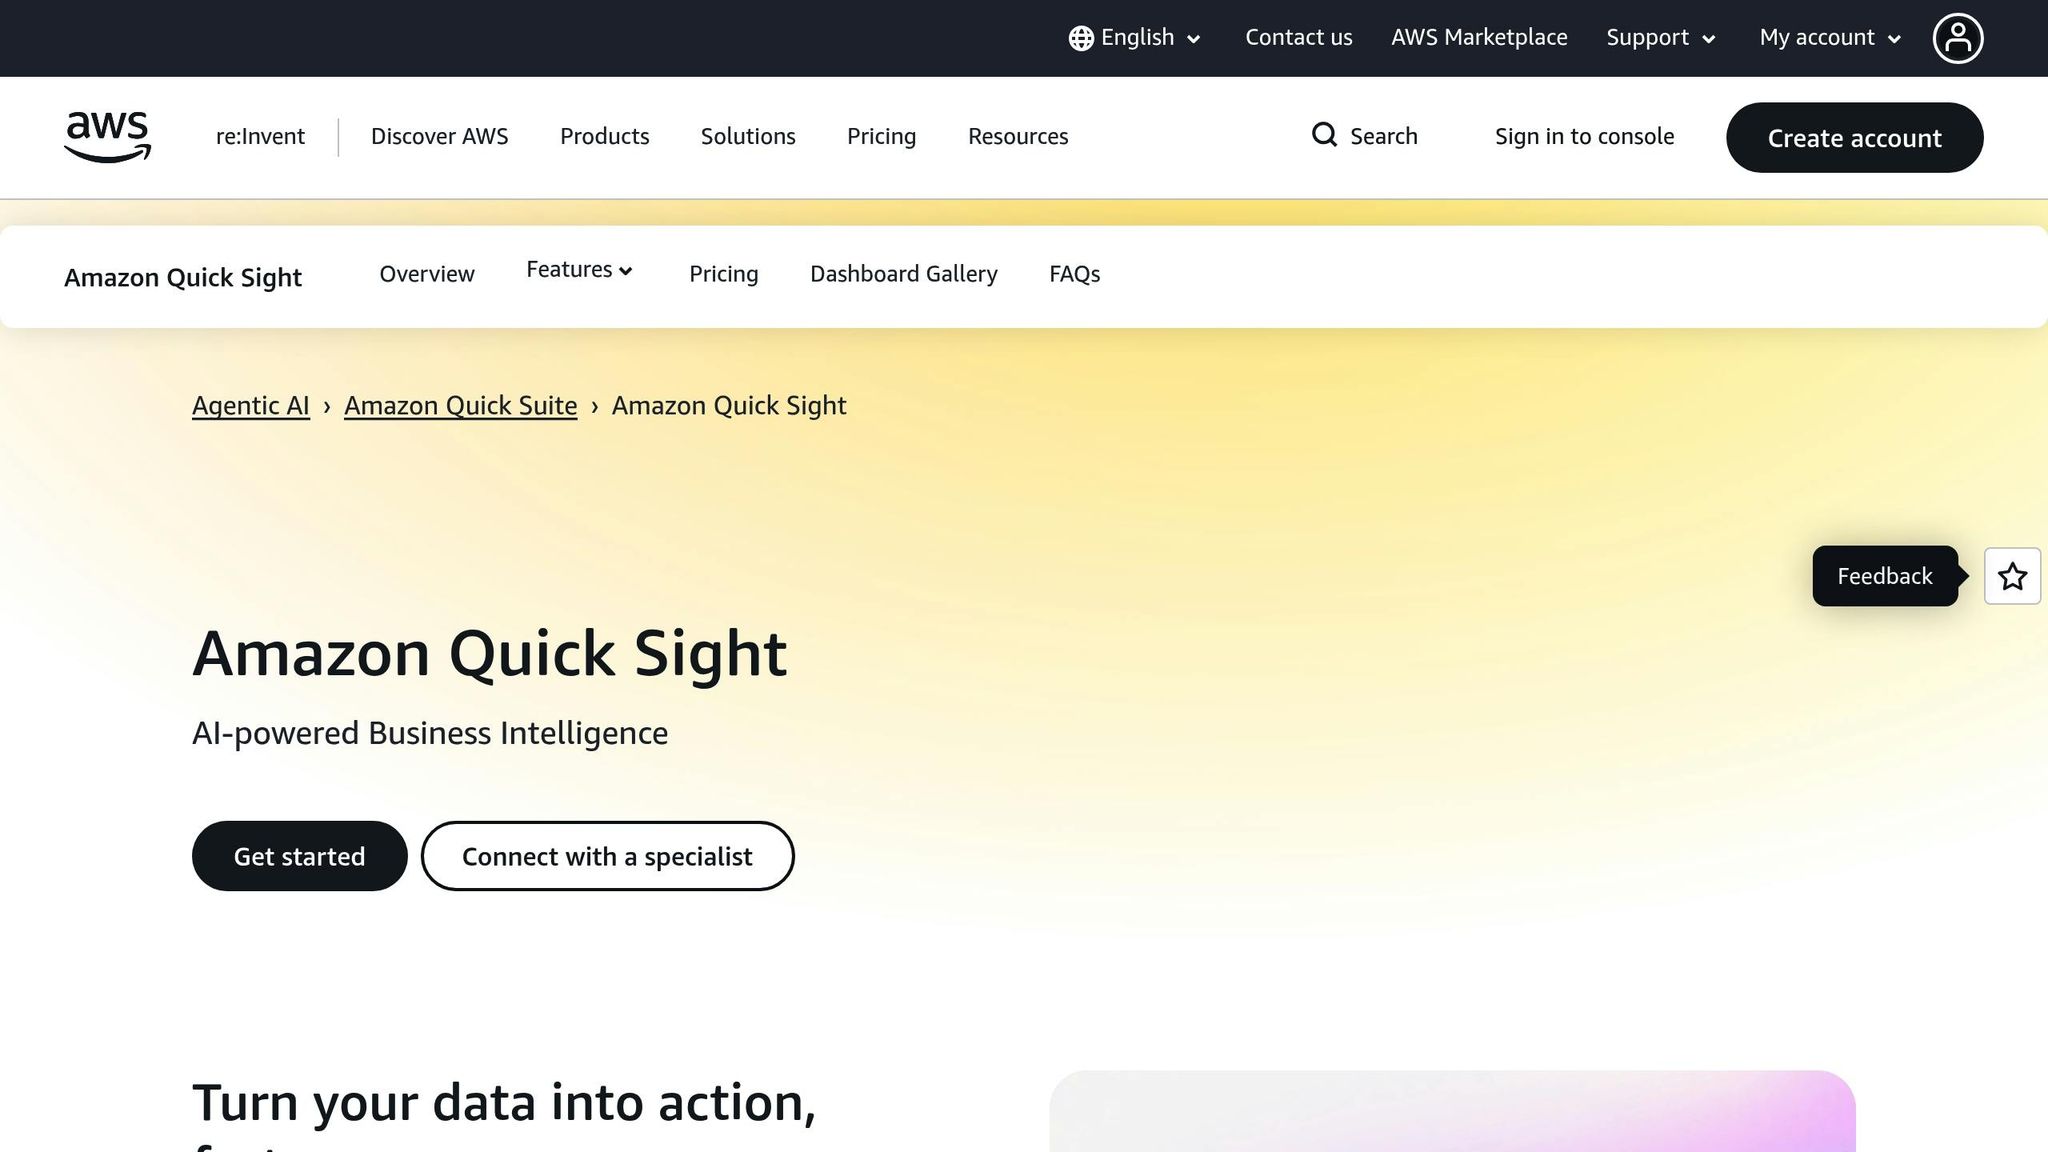Click the globe language icon

[x=1081, y=38]
